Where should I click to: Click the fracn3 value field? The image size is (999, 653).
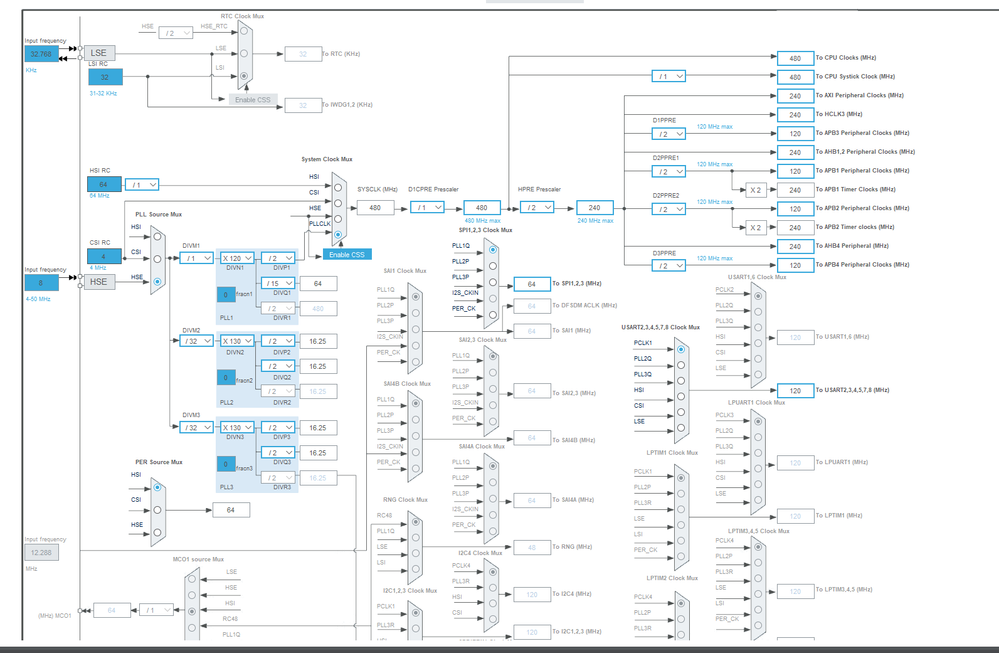pos(226,464)
